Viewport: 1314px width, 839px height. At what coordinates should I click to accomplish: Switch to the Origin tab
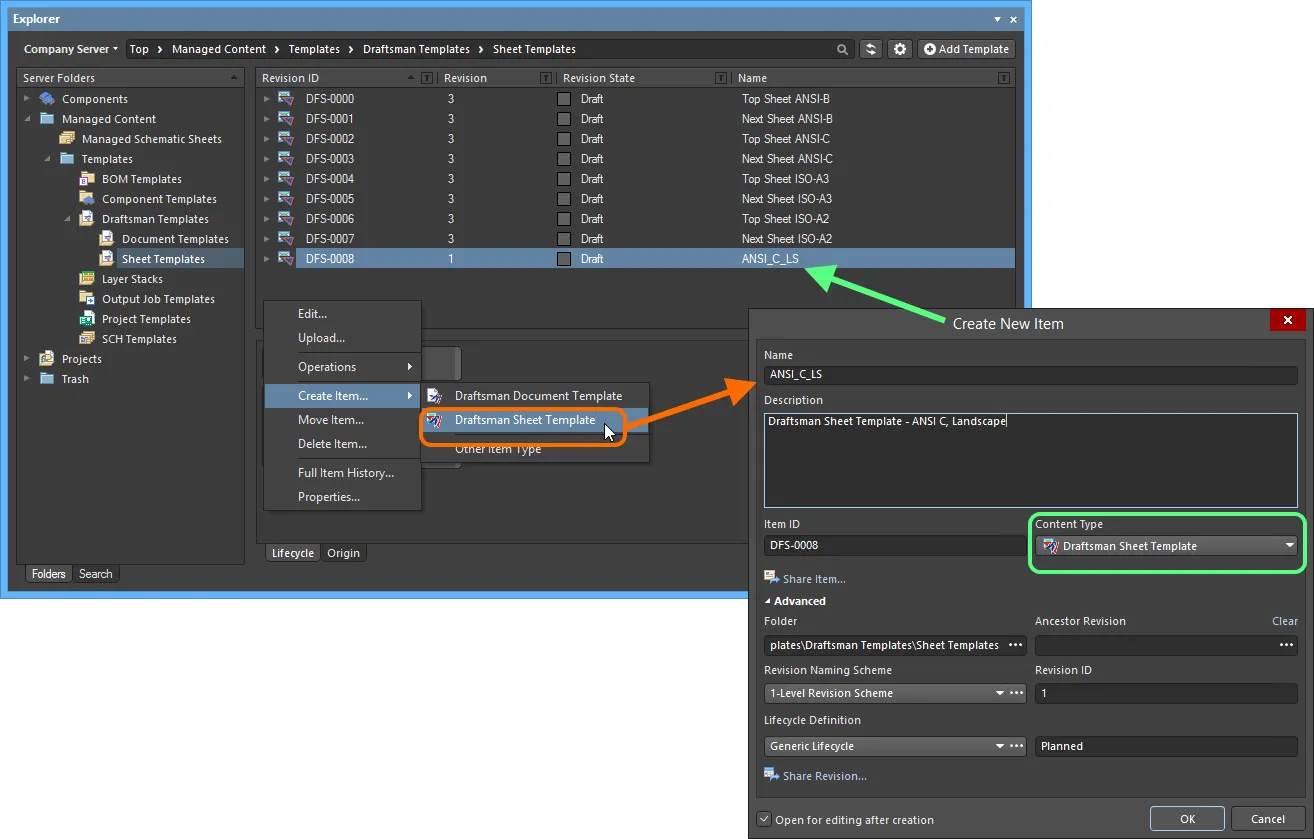[x=343, y=553]
